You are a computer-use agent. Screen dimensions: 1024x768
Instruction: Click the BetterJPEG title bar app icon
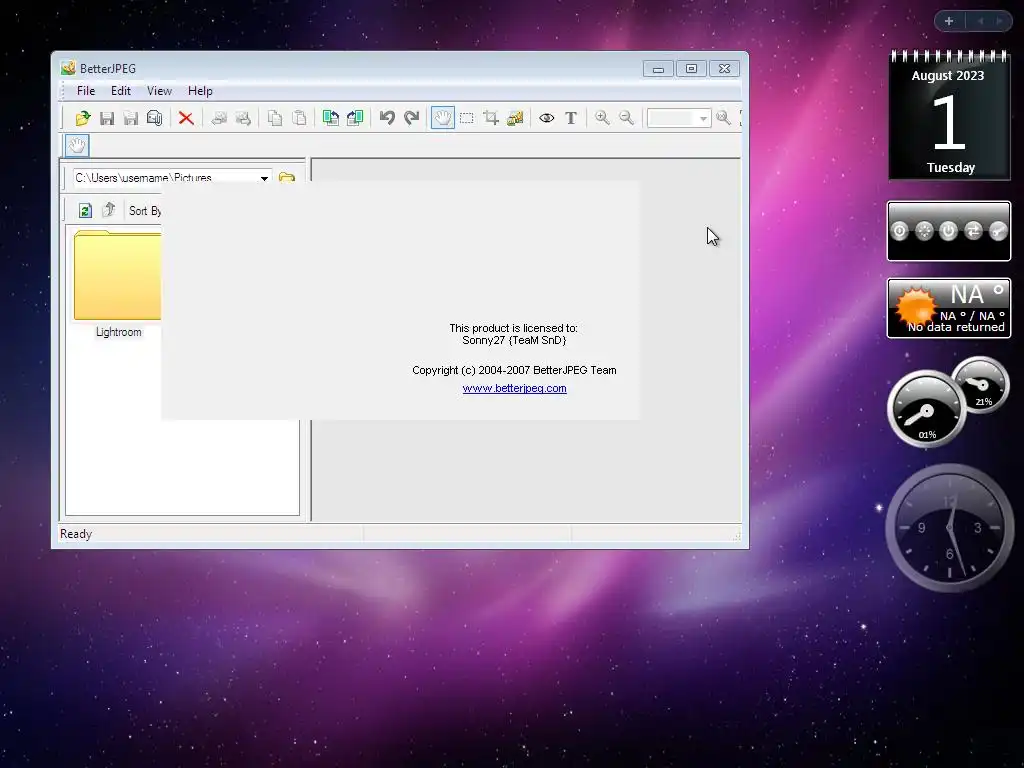pos(68,68)
